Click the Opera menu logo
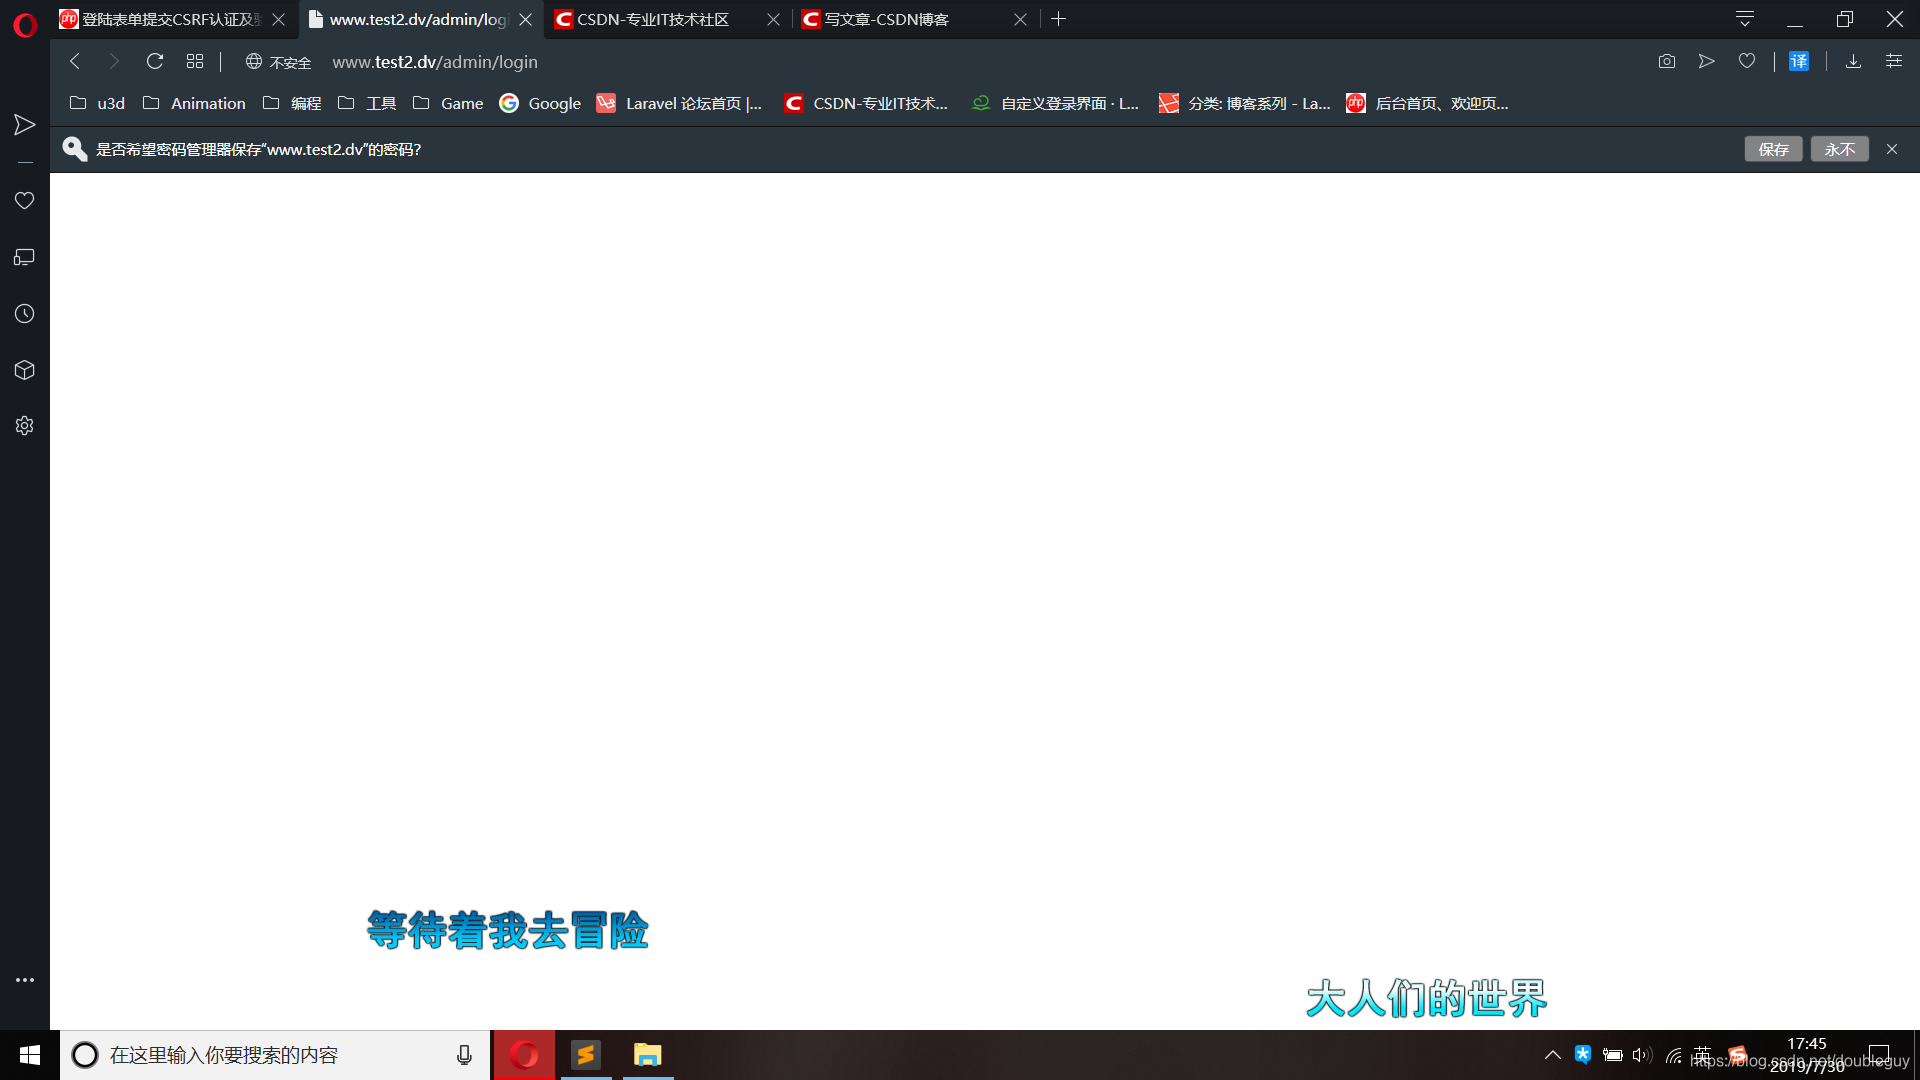Screen dimensions: 1920x1080 (x=25, y=23)
